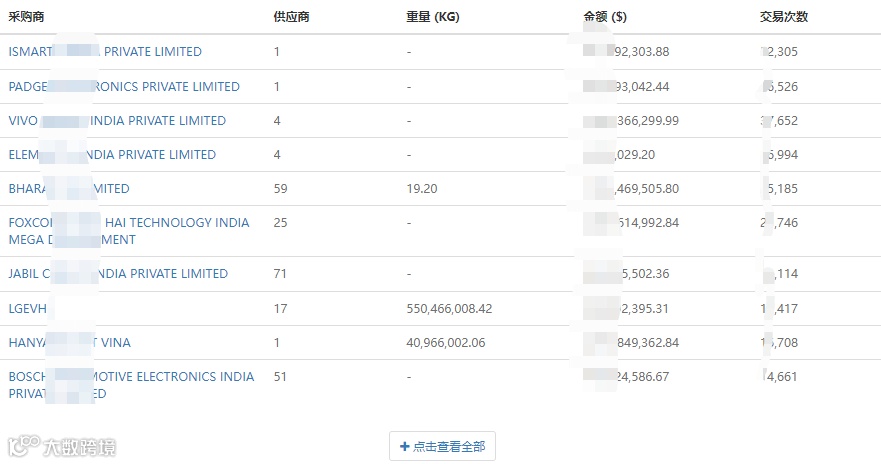Image resolution: width=881 pixels, height=464 pixels.
Task: Open the PADGE...RONICS PRIVATE LIMITED buyer link
Action: [124, 87]
